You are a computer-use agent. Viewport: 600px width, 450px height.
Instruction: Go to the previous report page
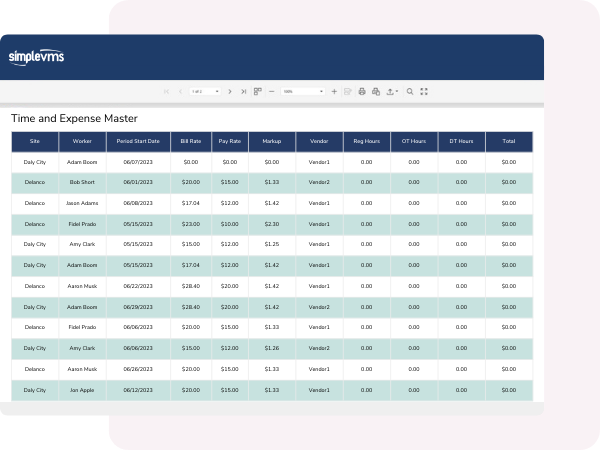coord(180,91)
